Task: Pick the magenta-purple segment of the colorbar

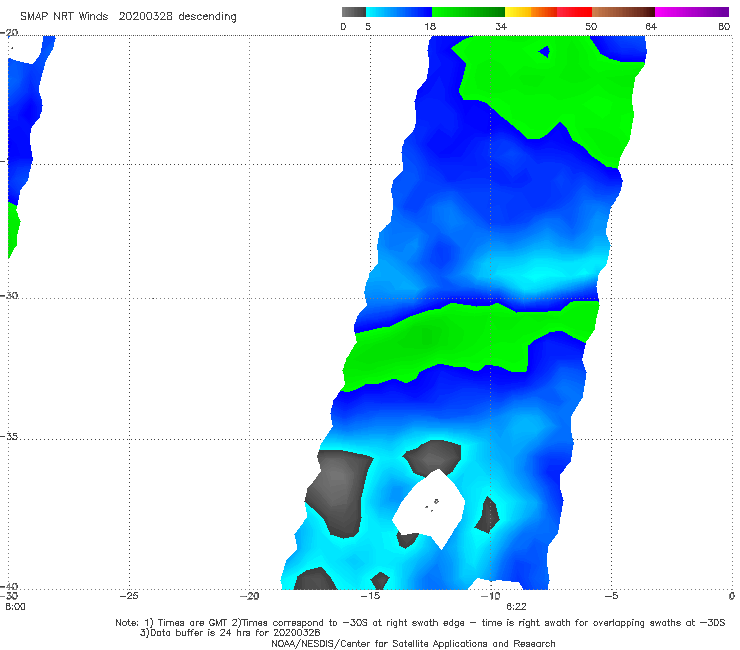Action: 692,12
